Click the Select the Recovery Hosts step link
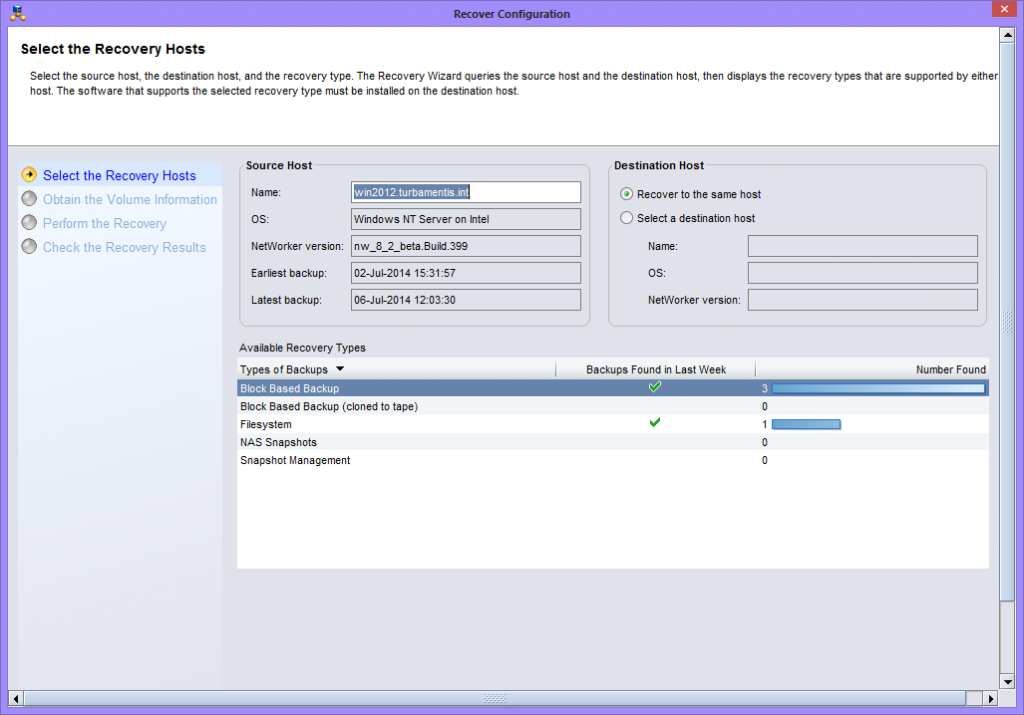This screenshot has height=715, width=1024. [117, 175]
